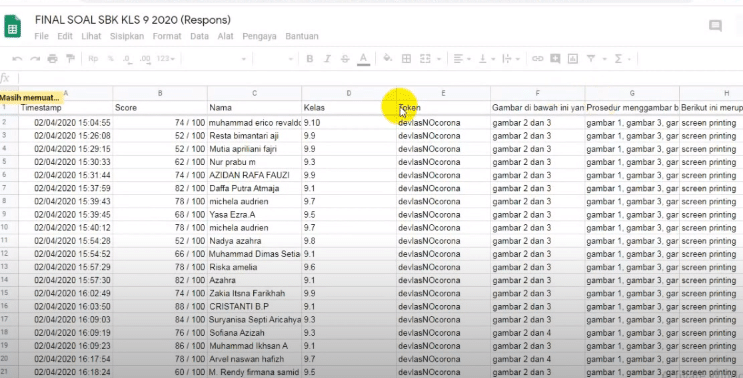Viewport: 743px width, 378px height.
Task: Open the Sisipkan menu
Action: 127,36
